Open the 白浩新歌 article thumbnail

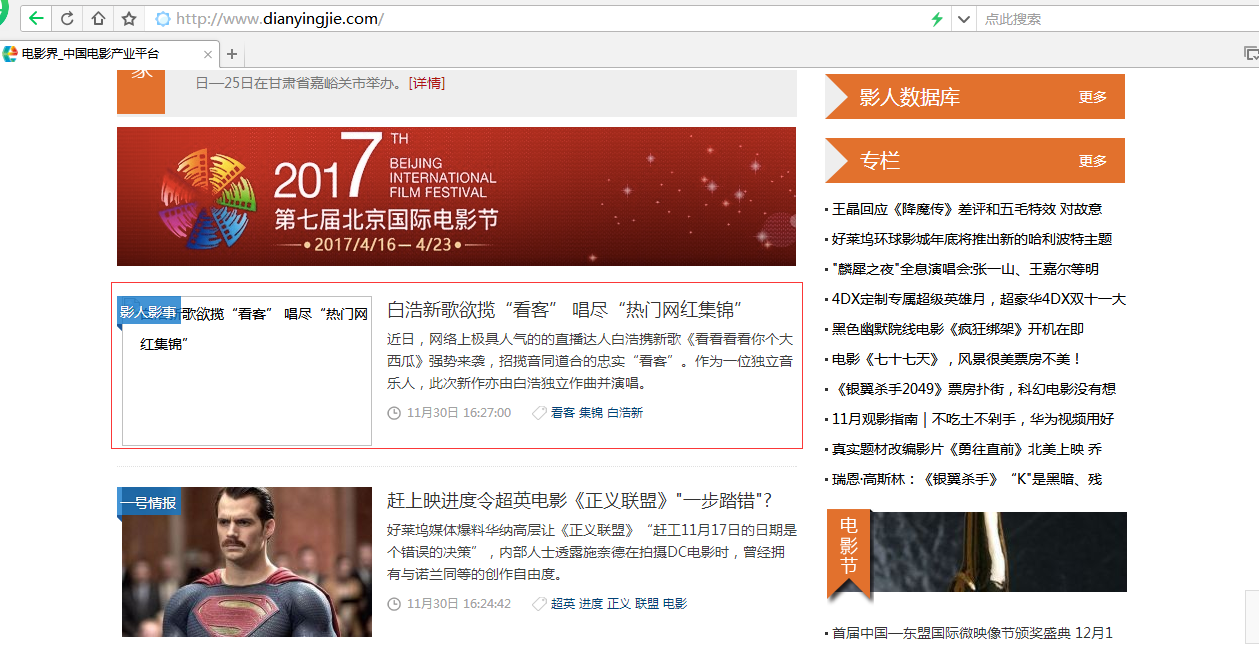247,371
